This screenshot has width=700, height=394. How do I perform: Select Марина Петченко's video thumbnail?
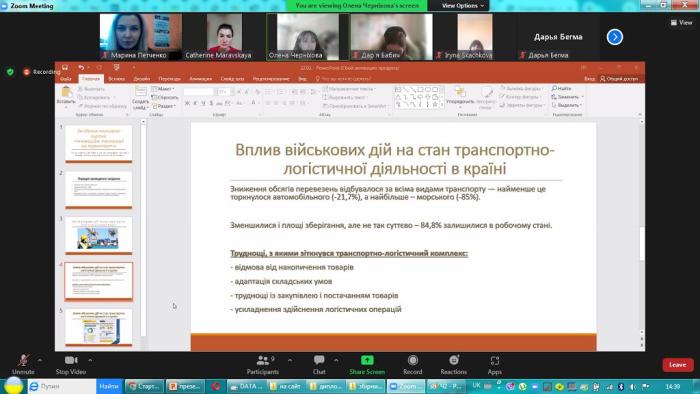tap(141, 37)
